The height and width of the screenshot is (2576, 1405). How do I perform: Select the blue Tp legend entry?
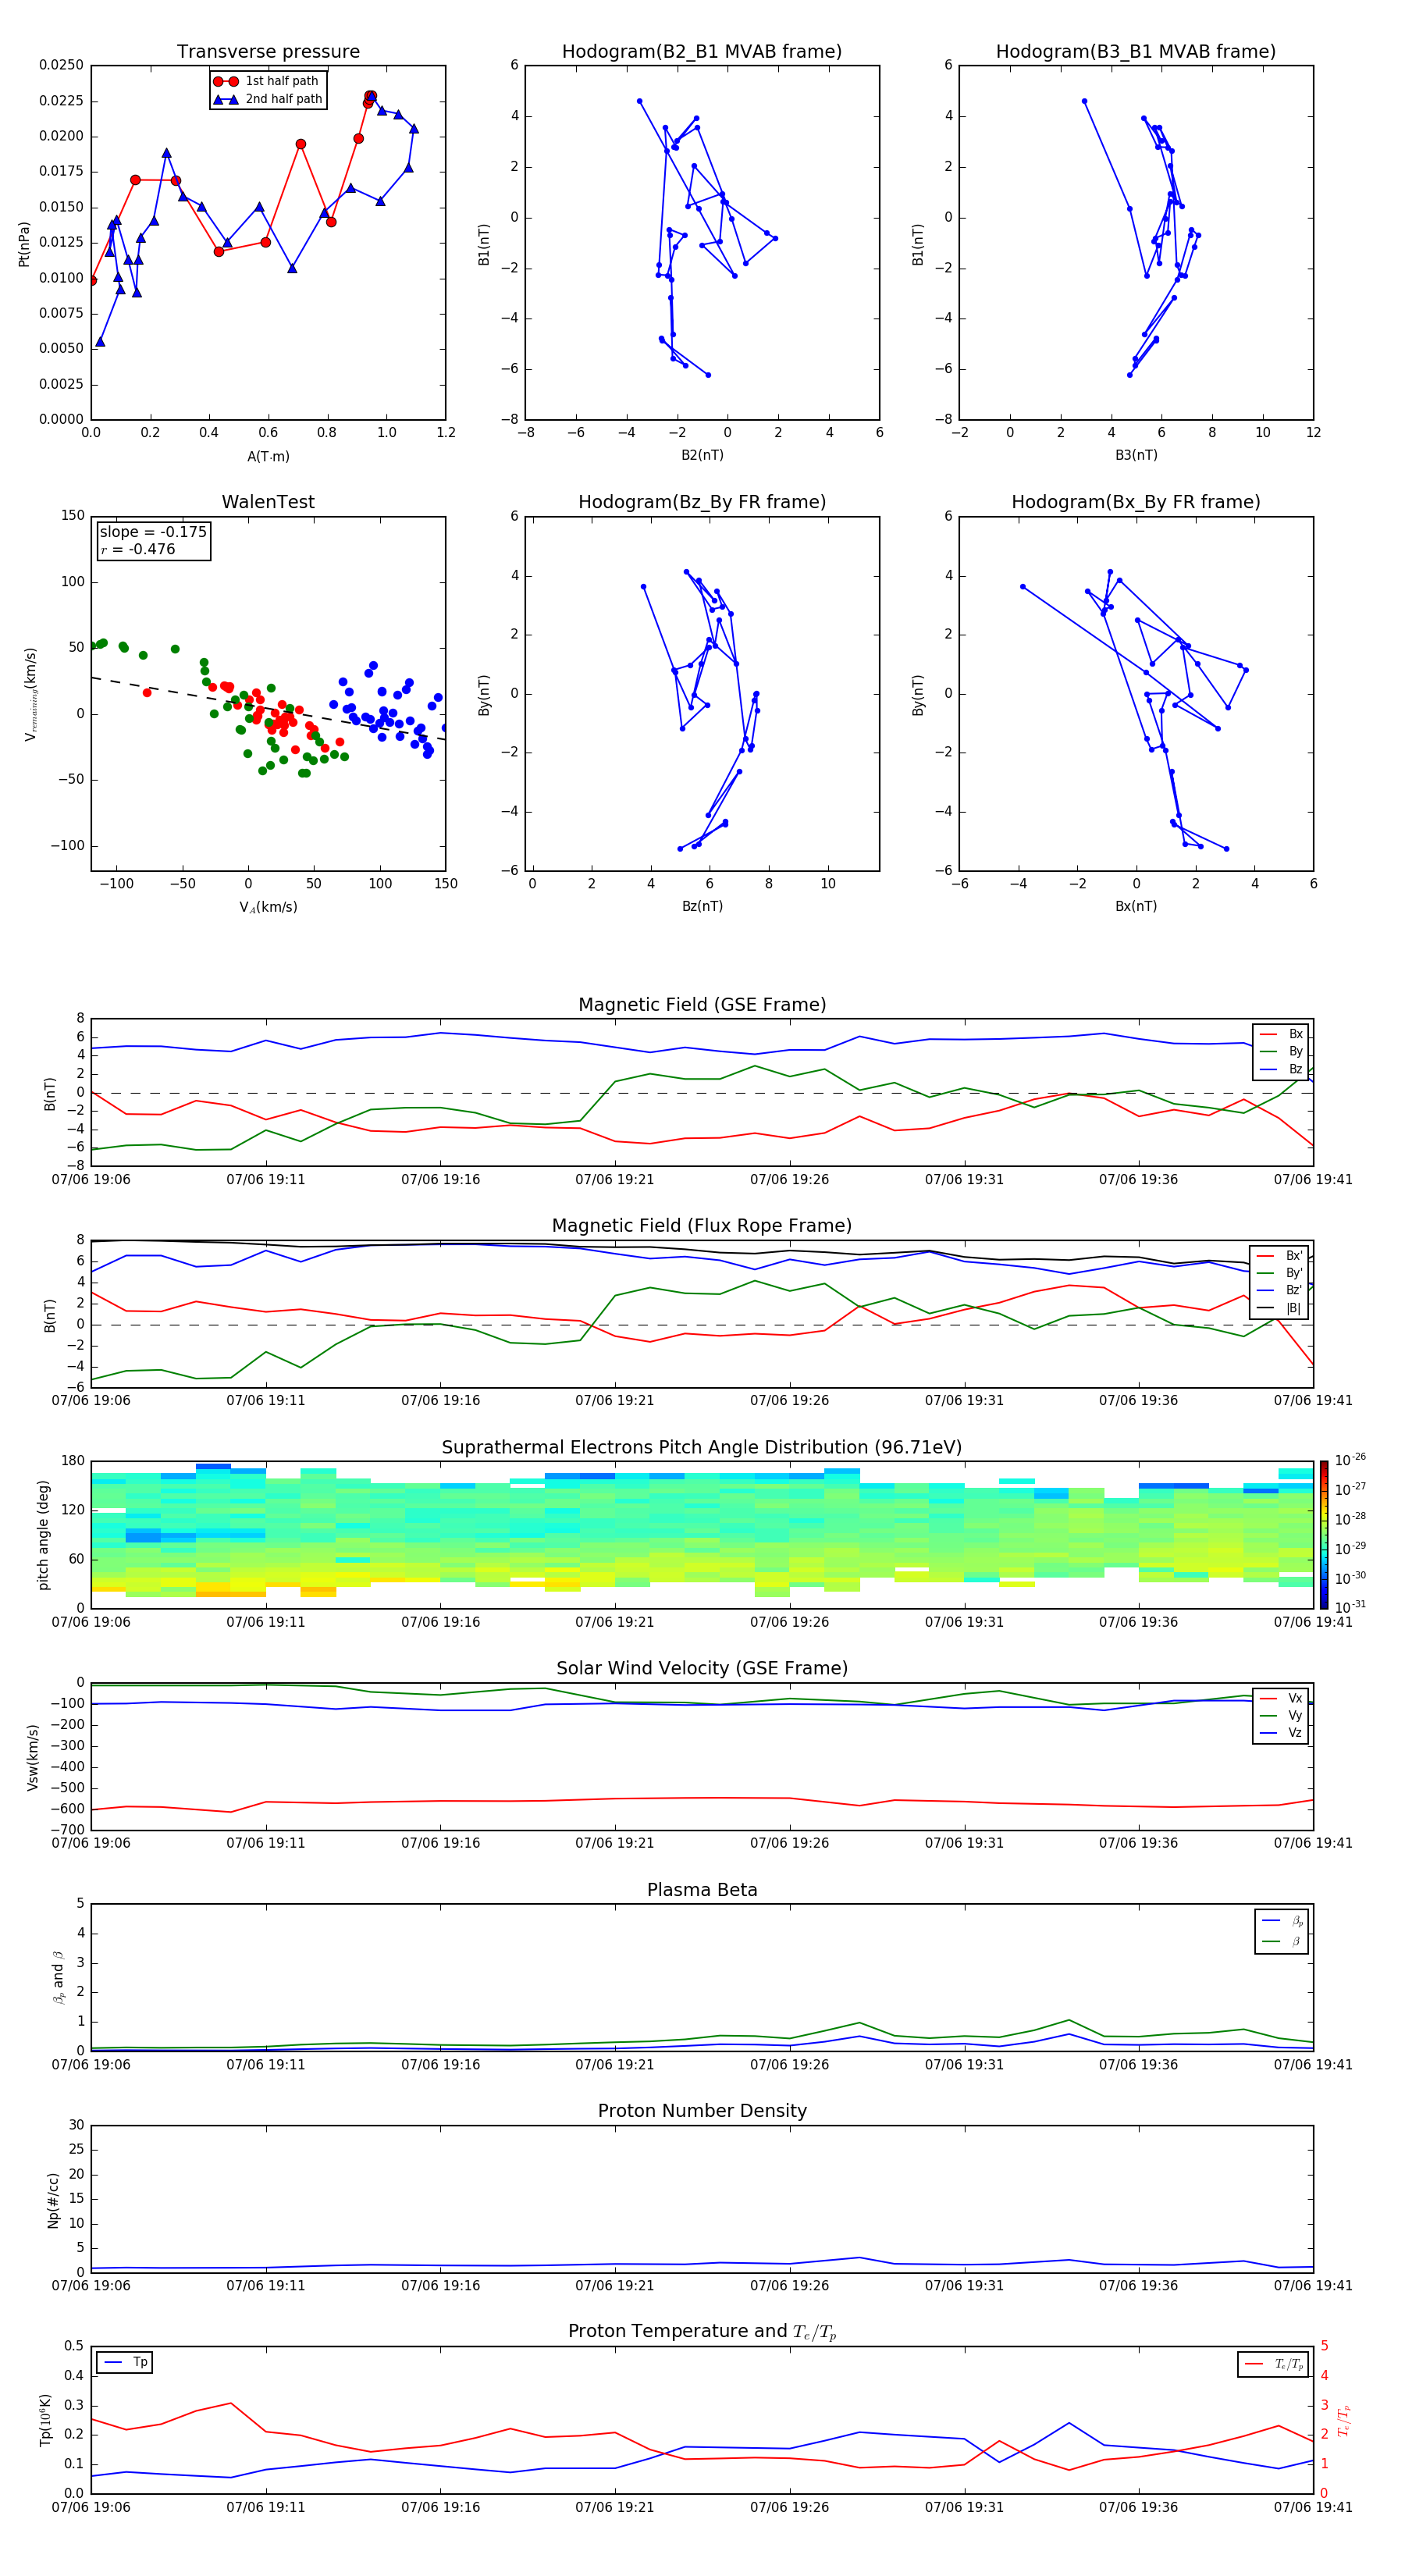point(125,2363)
